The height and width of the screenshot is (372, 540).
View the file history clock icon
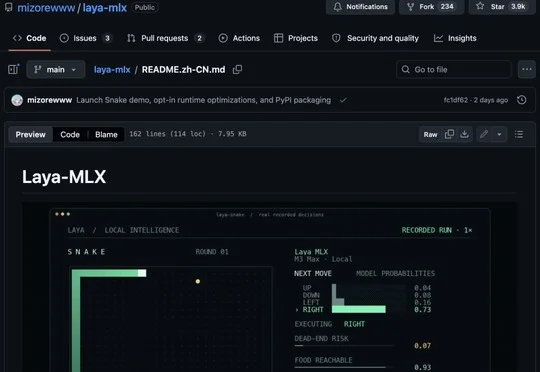tap(522, 100)
